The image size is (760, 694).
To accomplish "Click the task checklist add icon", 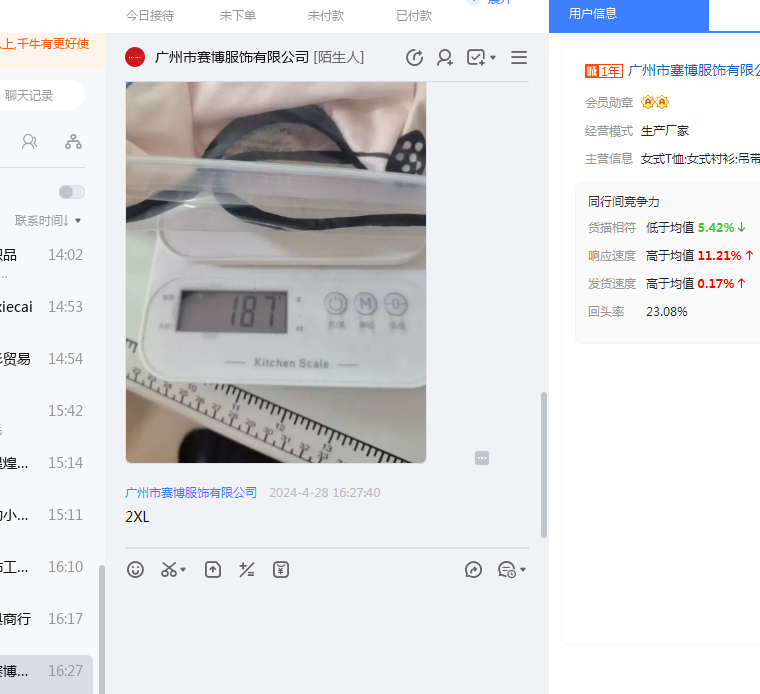I will point(476,58).
